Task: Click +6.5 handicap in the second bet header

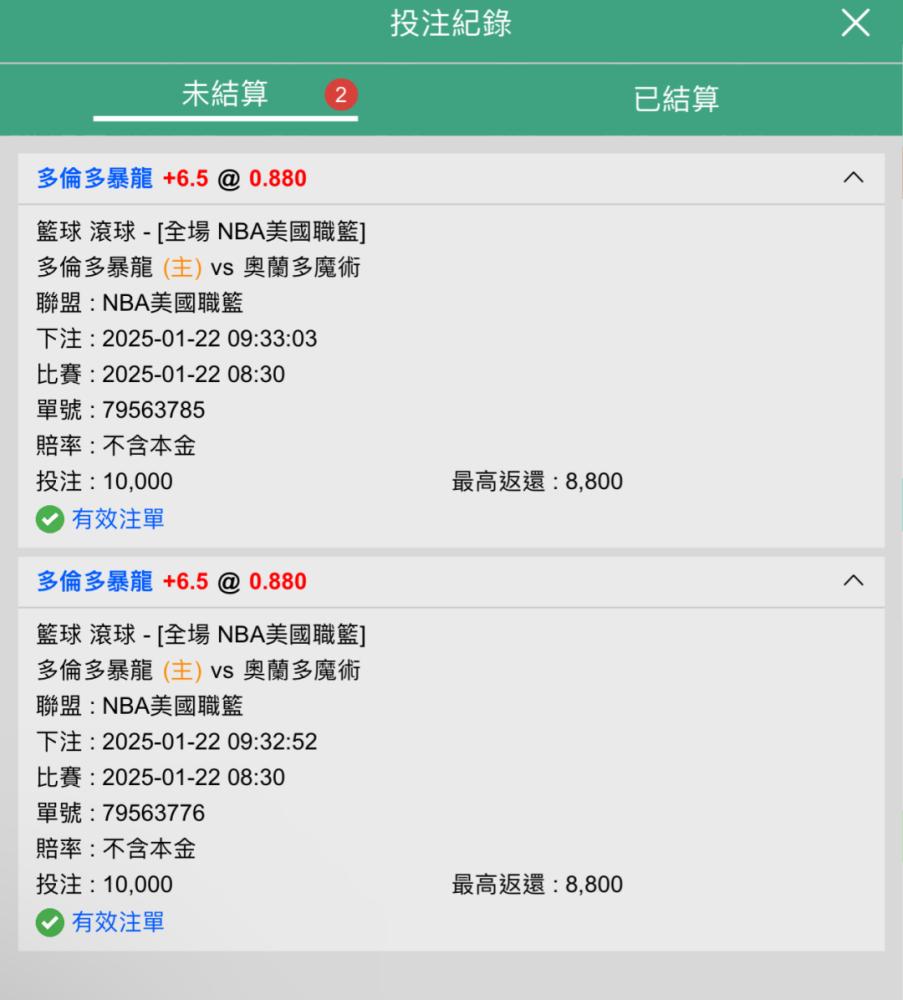Action: point(186,581)
